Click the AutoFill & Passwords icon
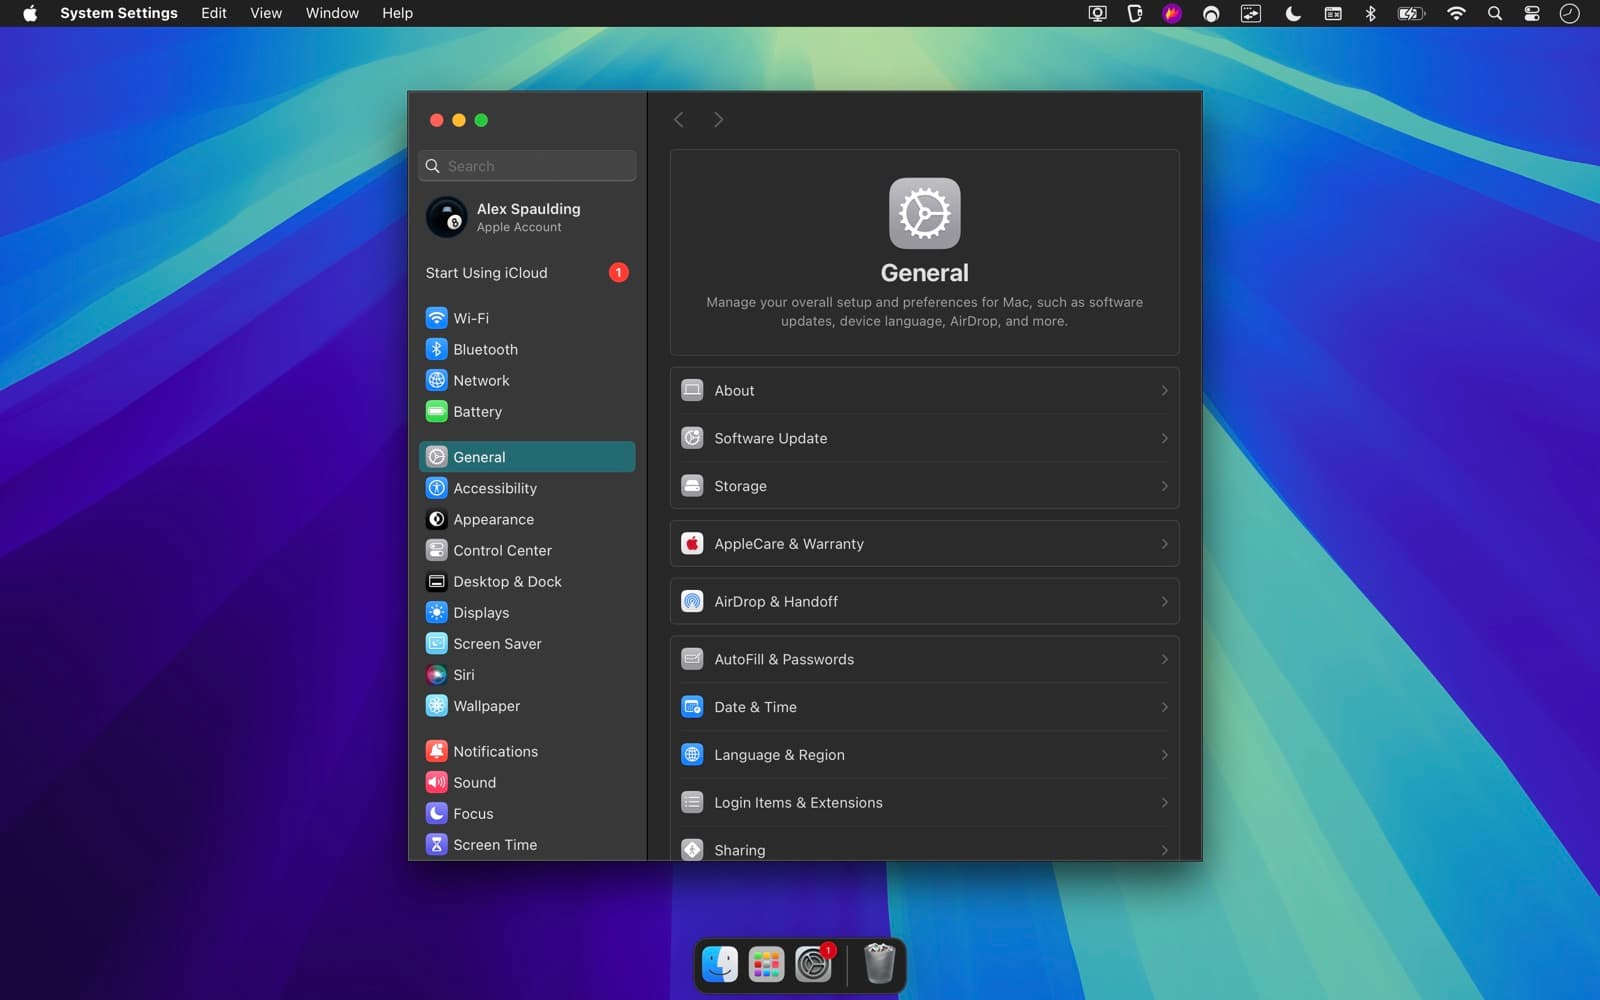Screen dimensions: 1600x1000 click(x=692, y=659)
